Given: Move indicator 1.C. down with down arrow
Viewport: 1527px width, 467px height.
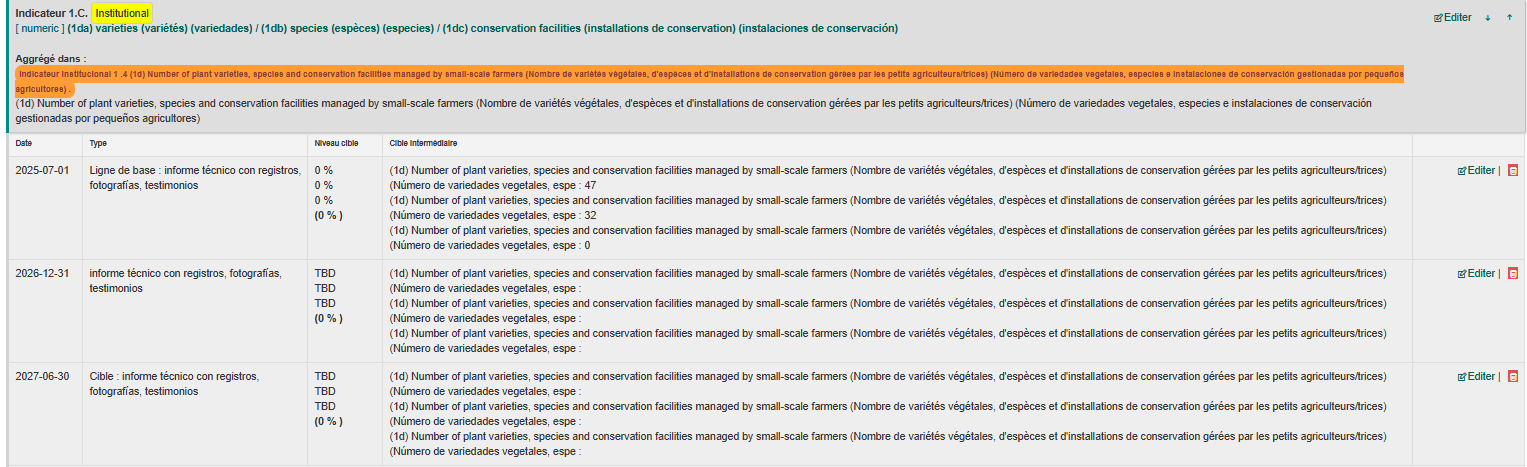Looking at the screenshot, I should pos(1488,18).
